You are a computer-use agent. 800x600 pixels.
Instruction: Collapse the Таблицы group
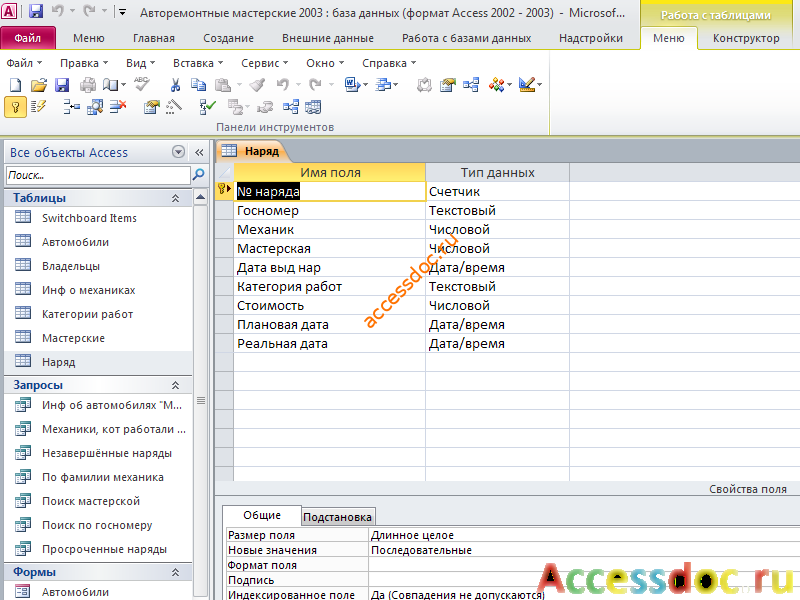(x=176, y=198)
